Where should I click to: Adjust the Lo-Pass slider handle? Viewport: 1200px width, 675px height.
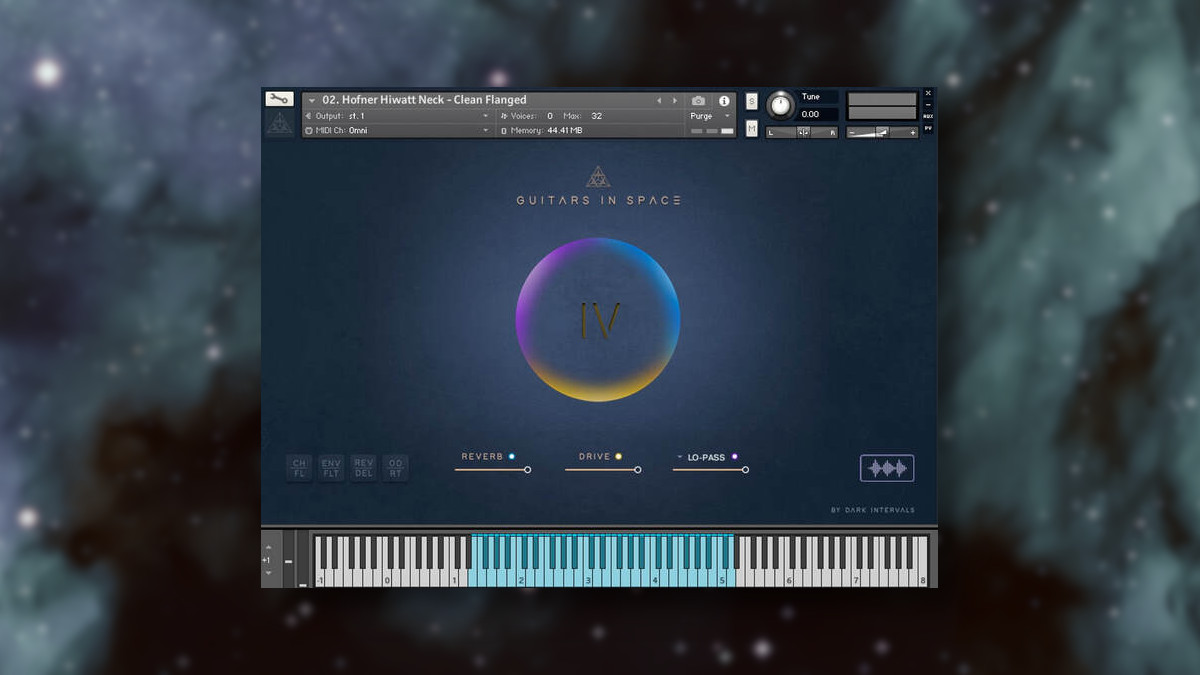(x=745, y=469)
